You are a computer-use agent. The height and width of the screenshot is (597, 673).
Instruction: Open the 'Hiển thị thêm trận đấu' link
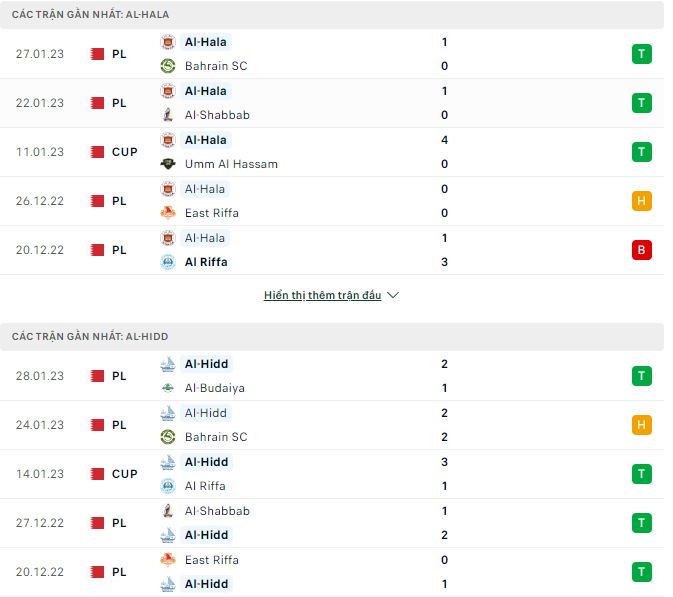click(x=323, y=296)
